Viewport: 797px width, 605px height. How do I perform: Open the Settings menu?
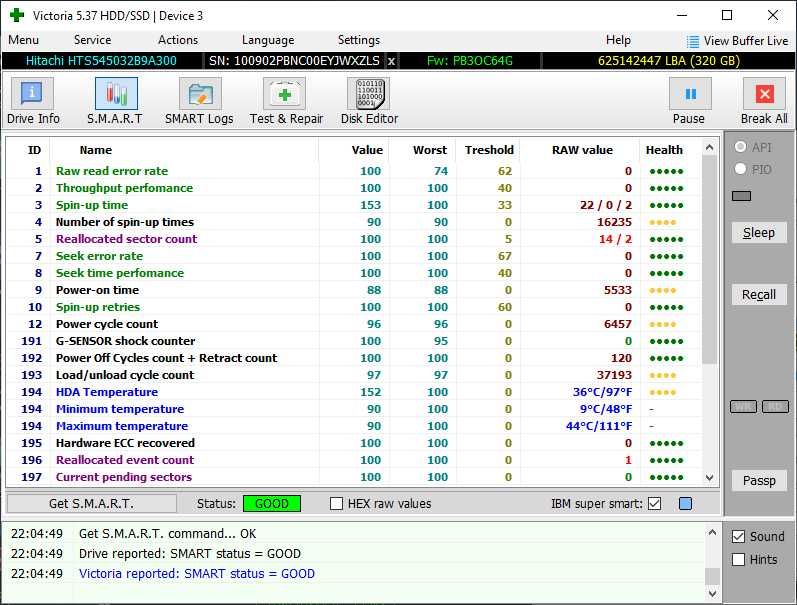click(x=359, y=40)
